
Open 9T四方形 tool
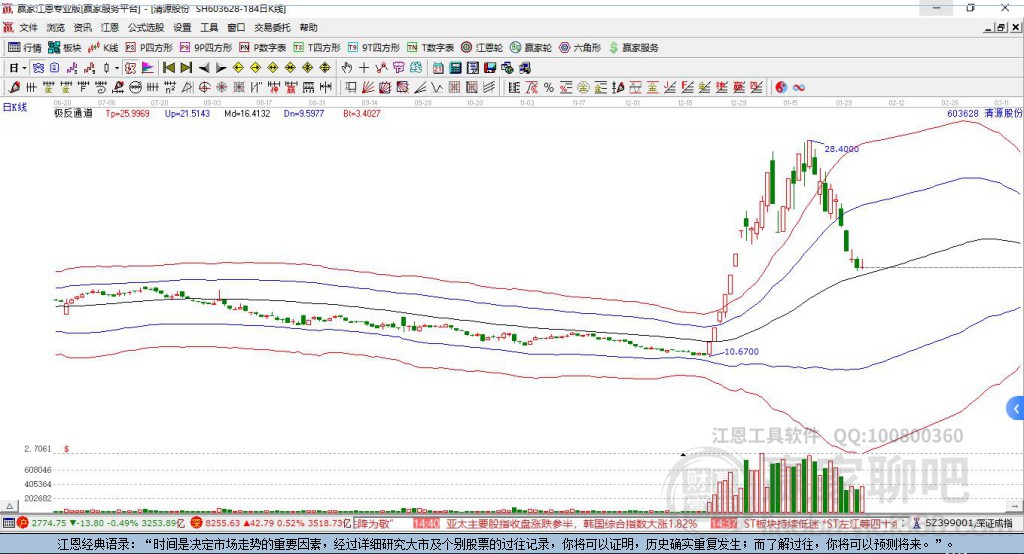[374, 48]
